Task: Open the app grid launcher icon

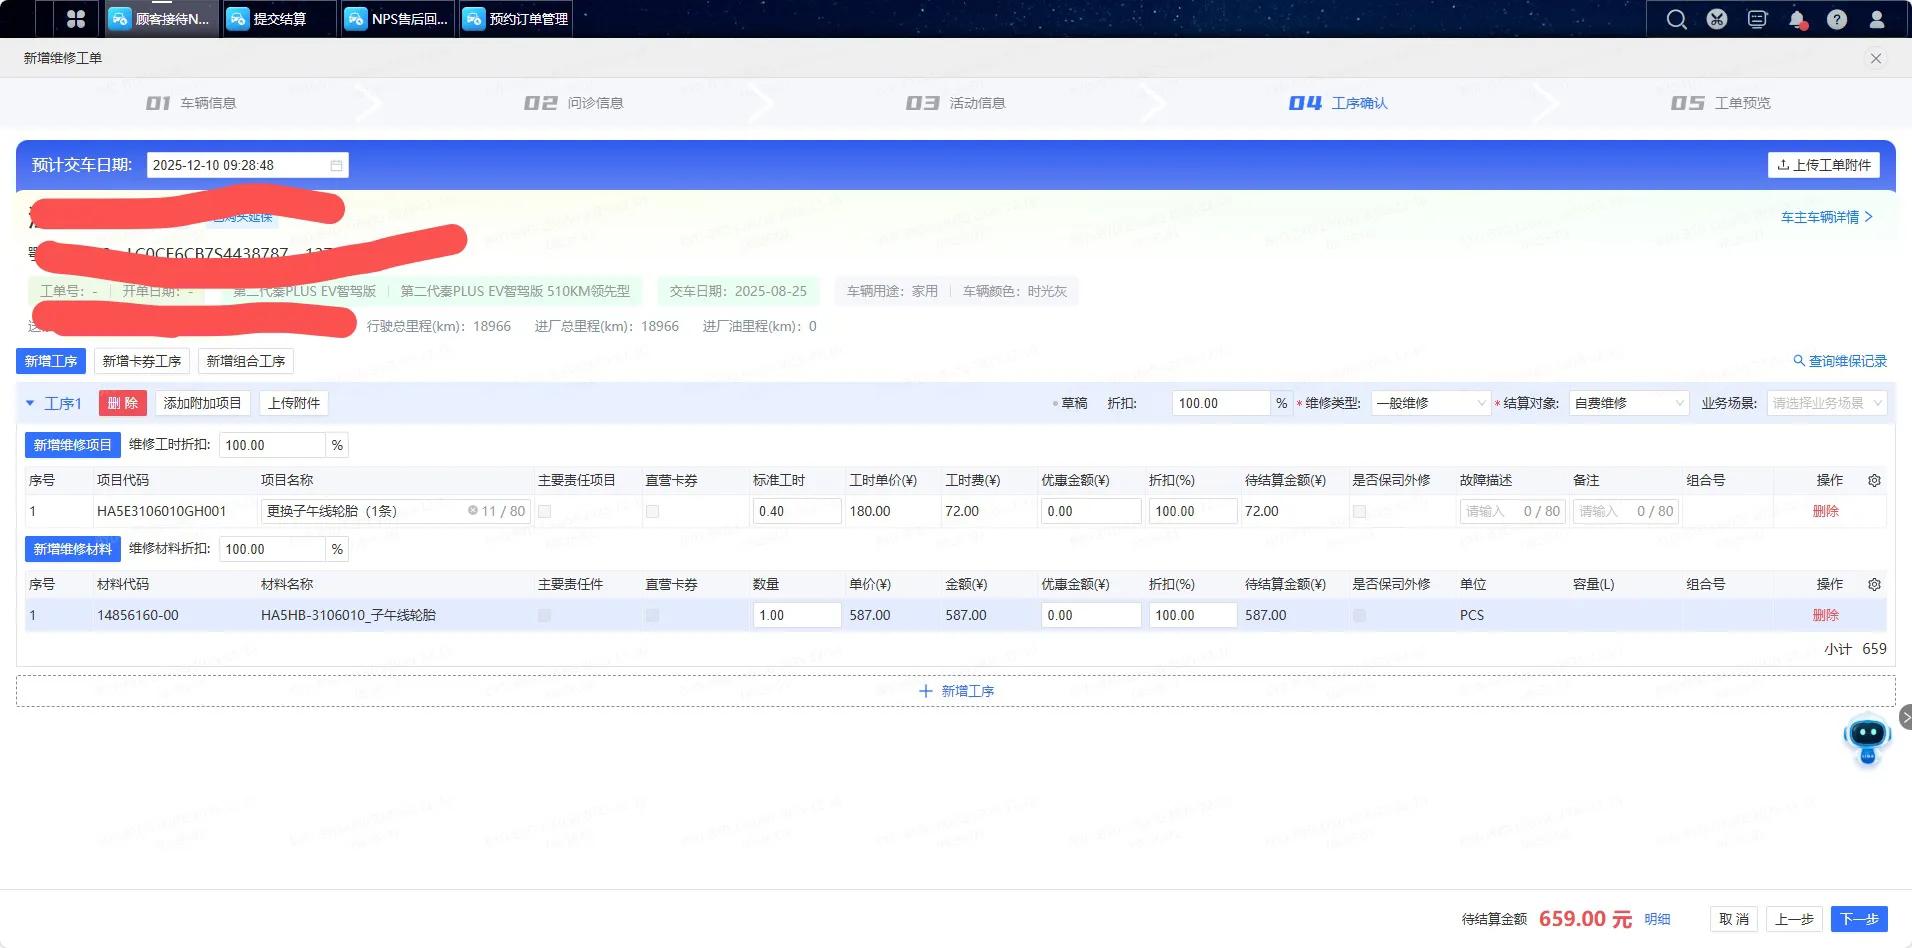Action: (x=75, y=19)
